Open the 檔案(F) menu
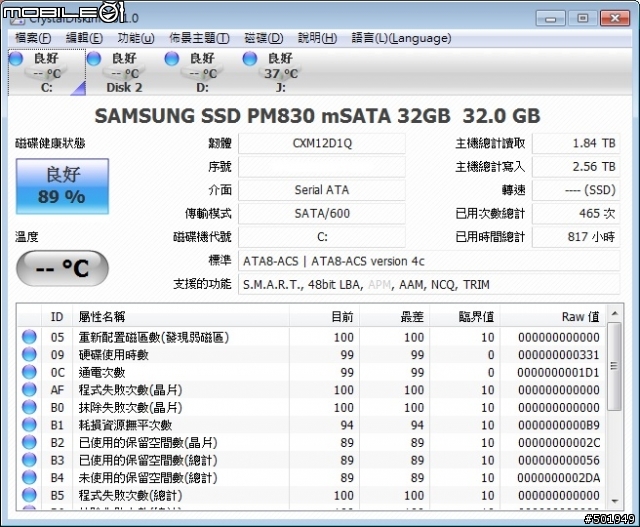This screenshot has height=527, width=640. (33, 38)
